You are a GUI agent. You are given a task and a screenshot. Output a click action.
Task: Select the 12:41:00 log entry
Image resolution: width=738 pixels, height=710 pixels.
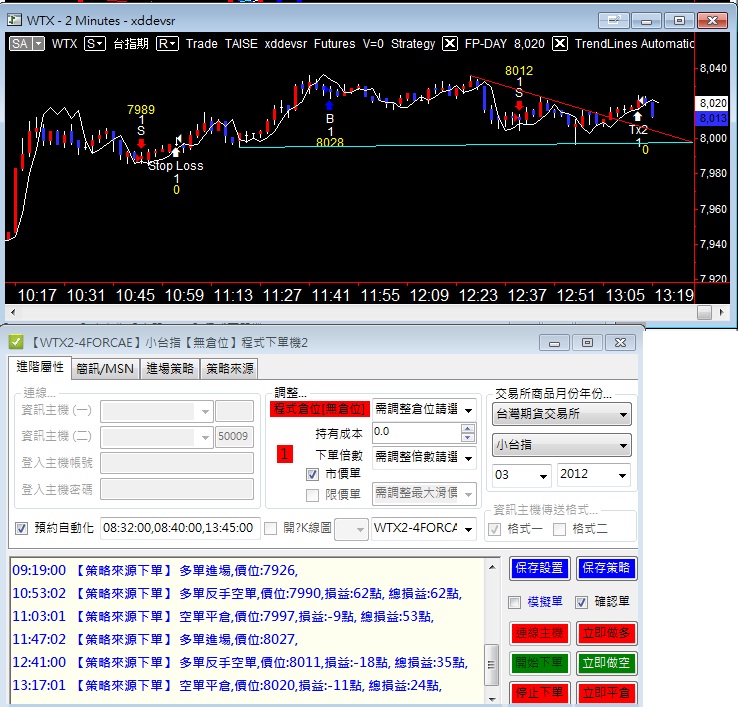(240, 663)
